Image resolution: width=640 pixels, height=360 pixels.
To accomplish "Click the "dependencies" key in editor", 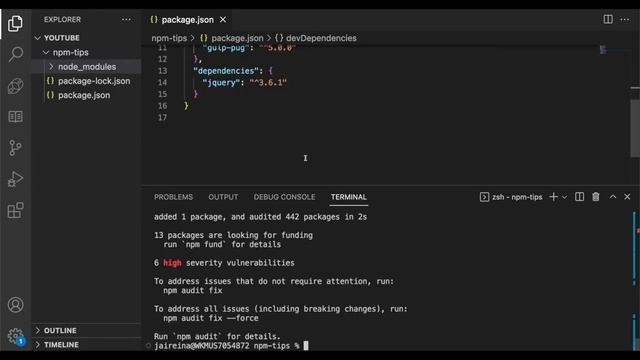I will tap(226, 71).
